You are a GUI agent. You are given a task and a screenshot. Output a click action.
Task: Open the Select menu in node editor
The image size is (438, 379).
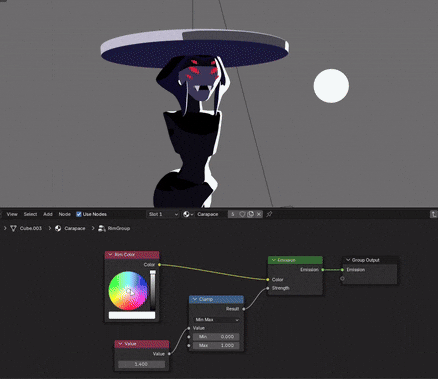coord(30,214)
